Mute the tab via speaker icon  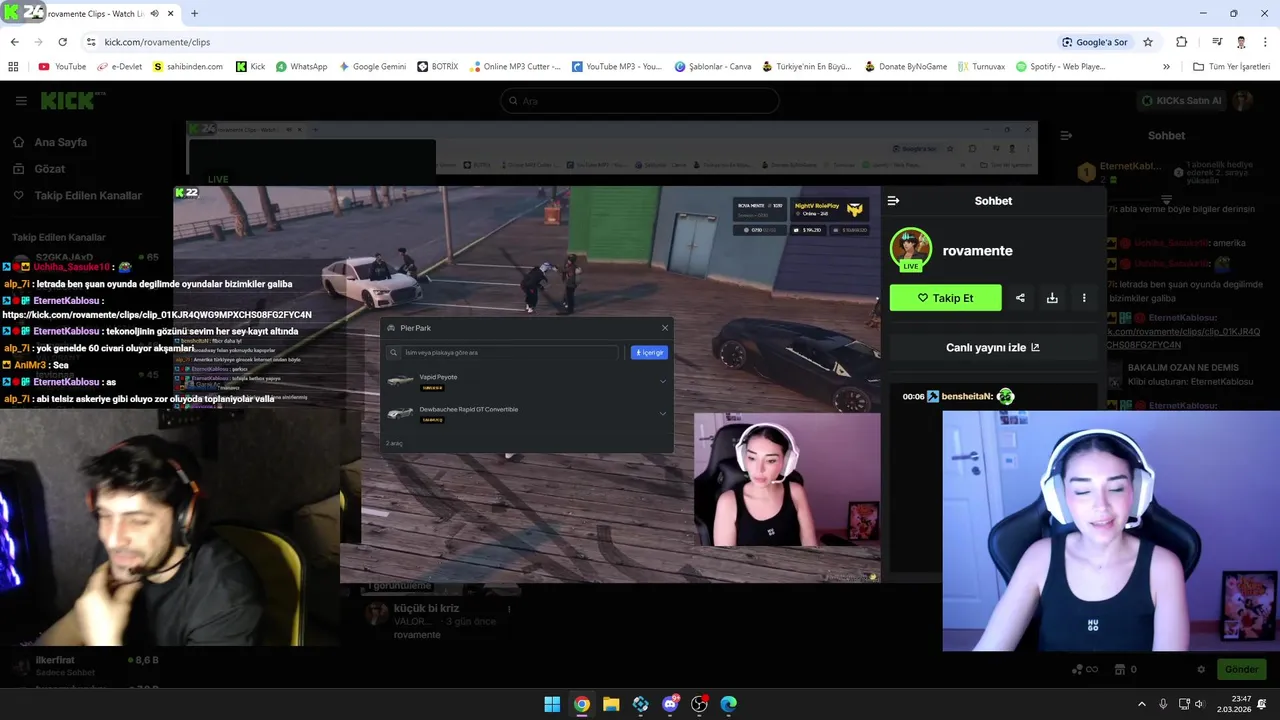point(154,13)
